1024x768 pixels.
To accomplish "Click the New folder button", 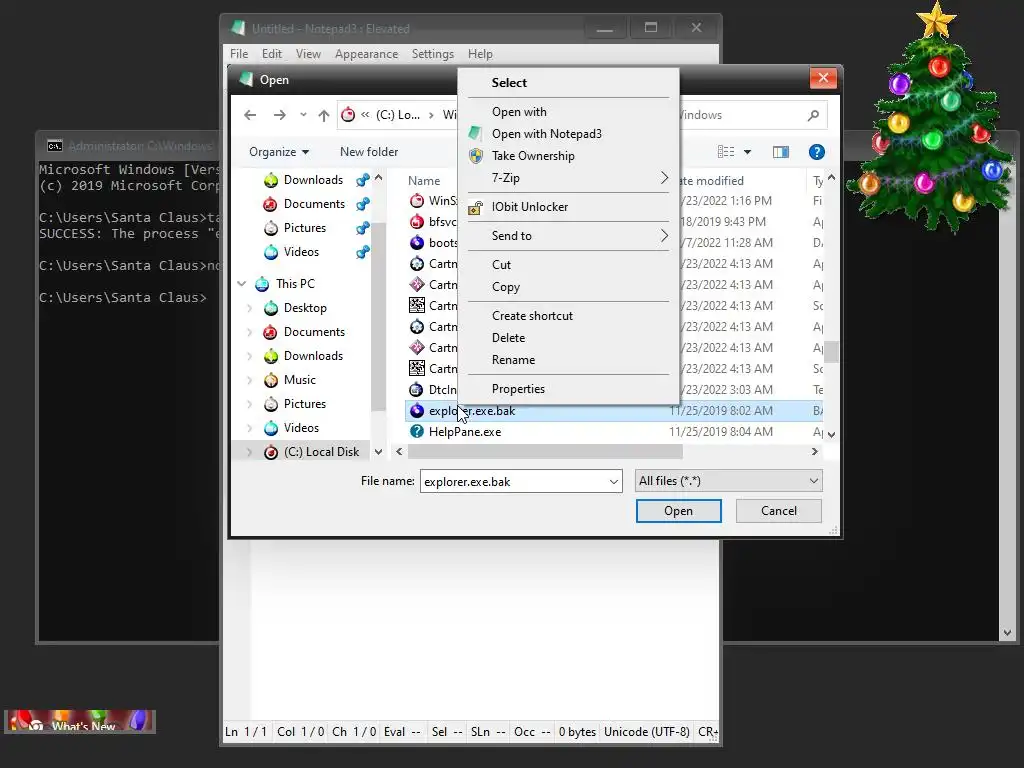I will pos(369,152).
